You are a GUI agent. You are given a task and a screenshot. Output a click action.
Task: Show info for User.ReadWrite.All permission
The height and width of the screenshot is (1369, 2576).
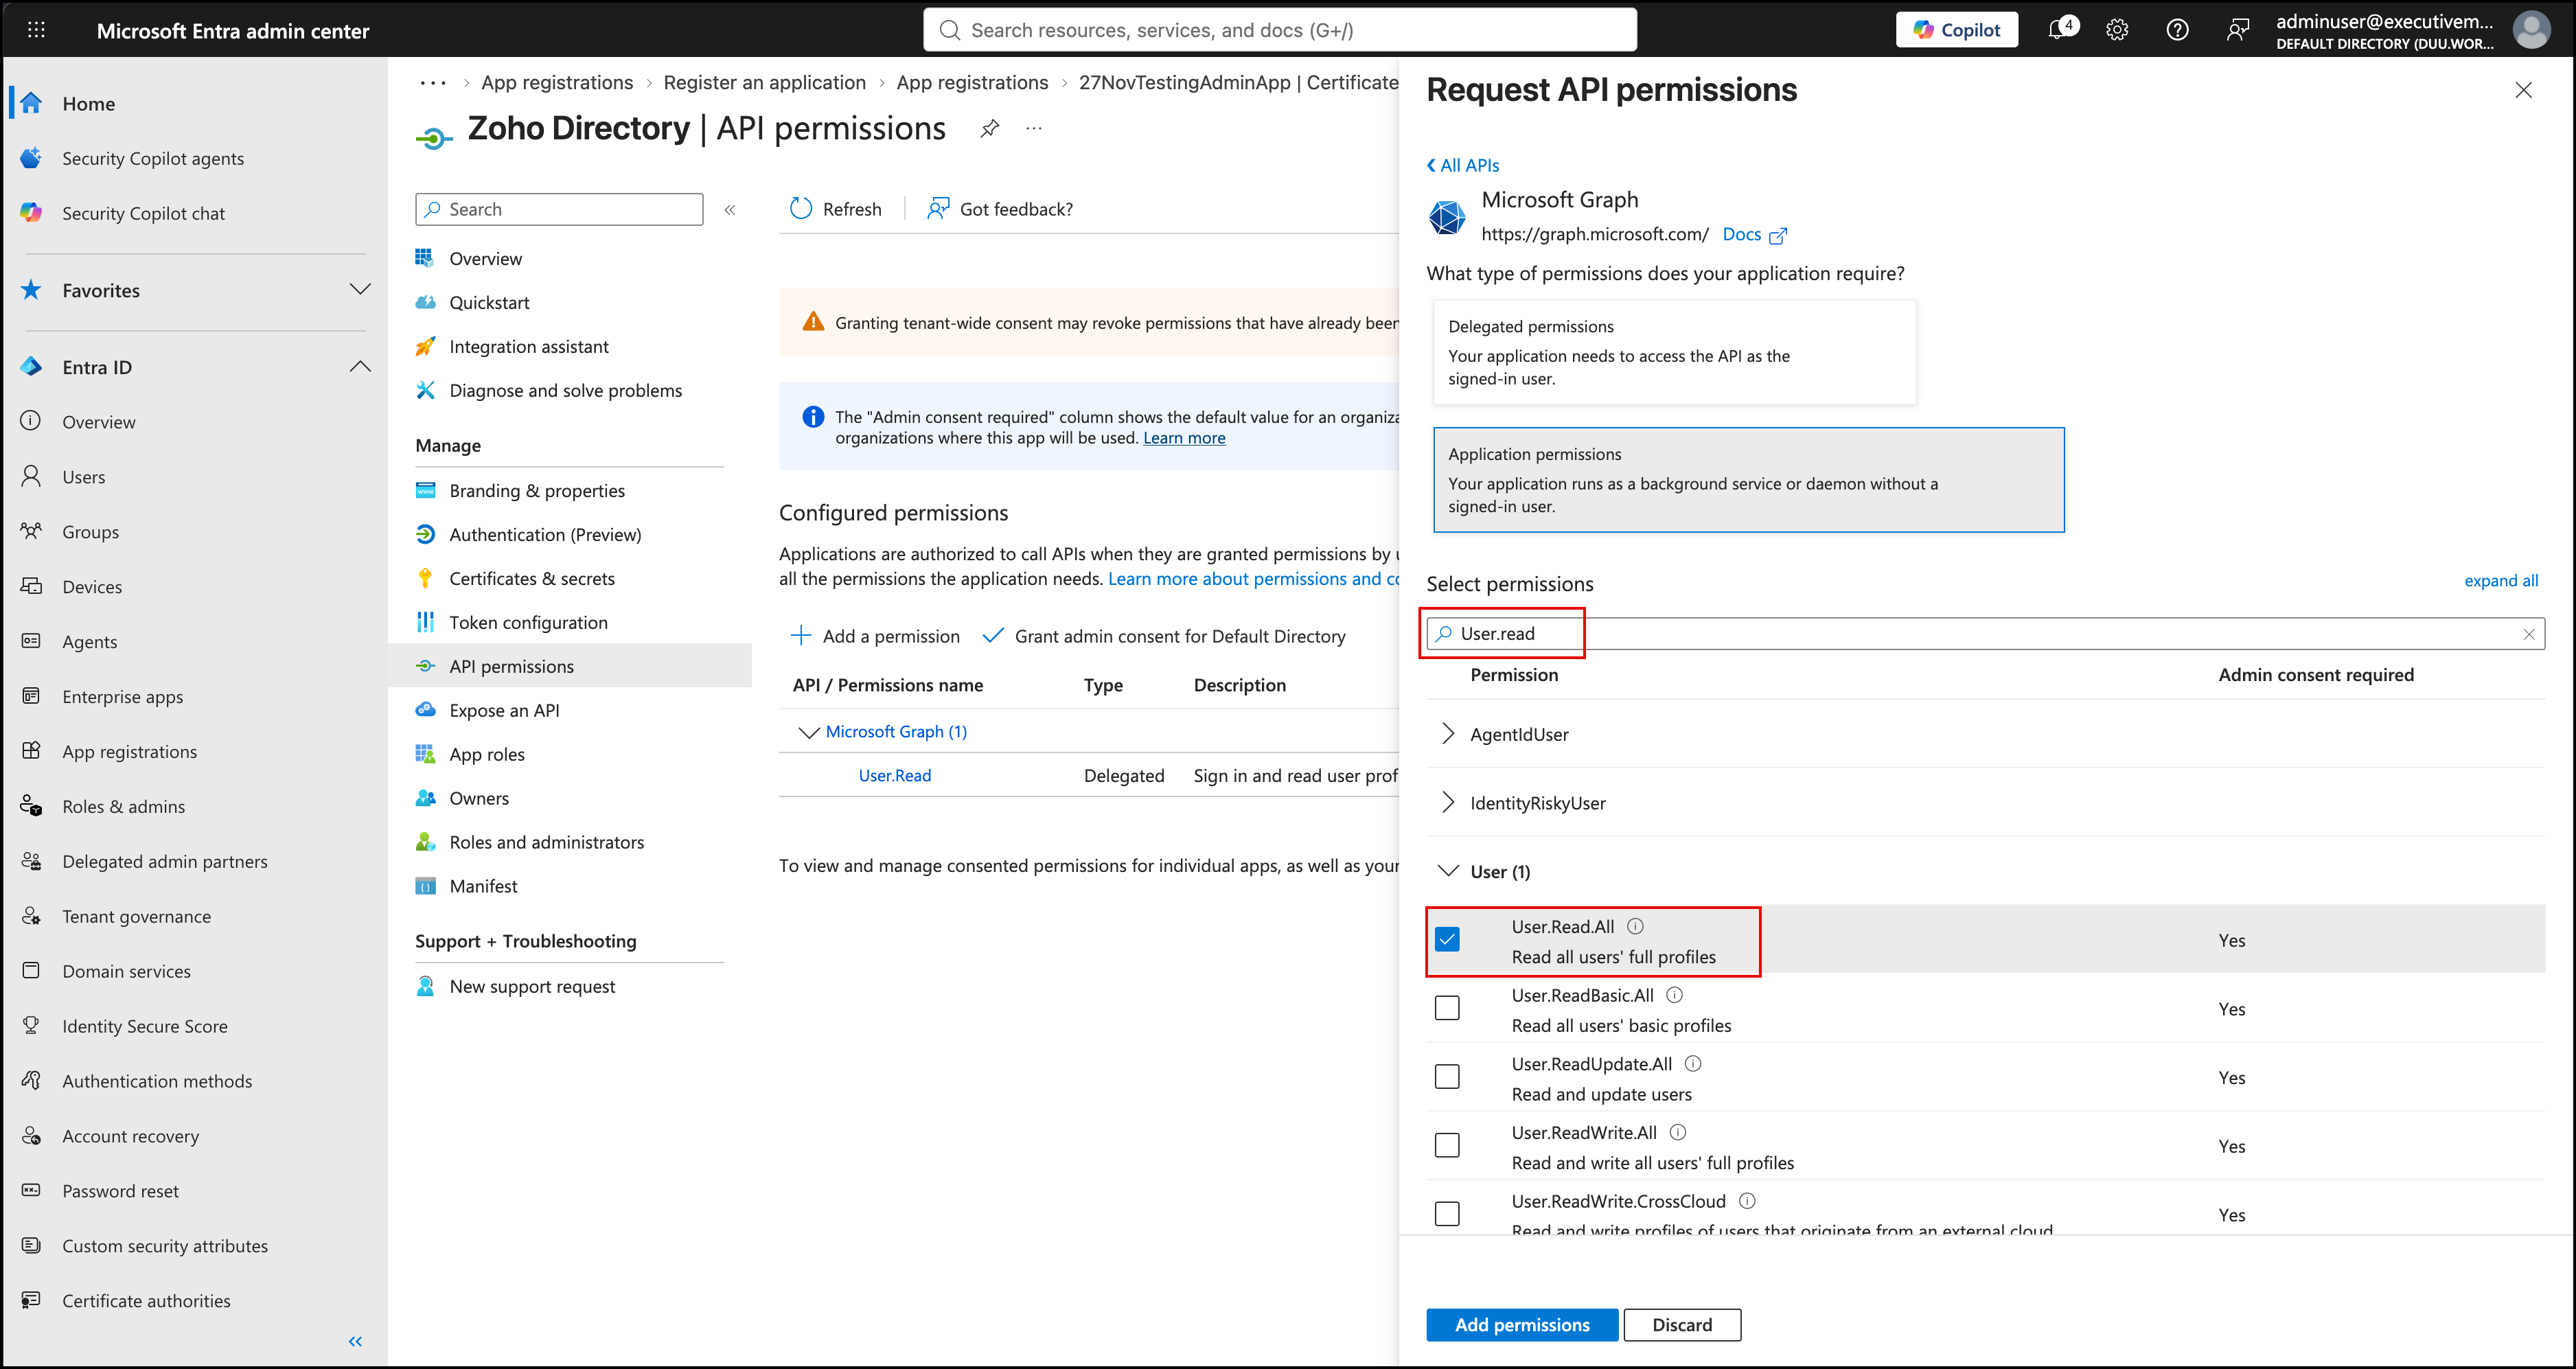1678,1132
